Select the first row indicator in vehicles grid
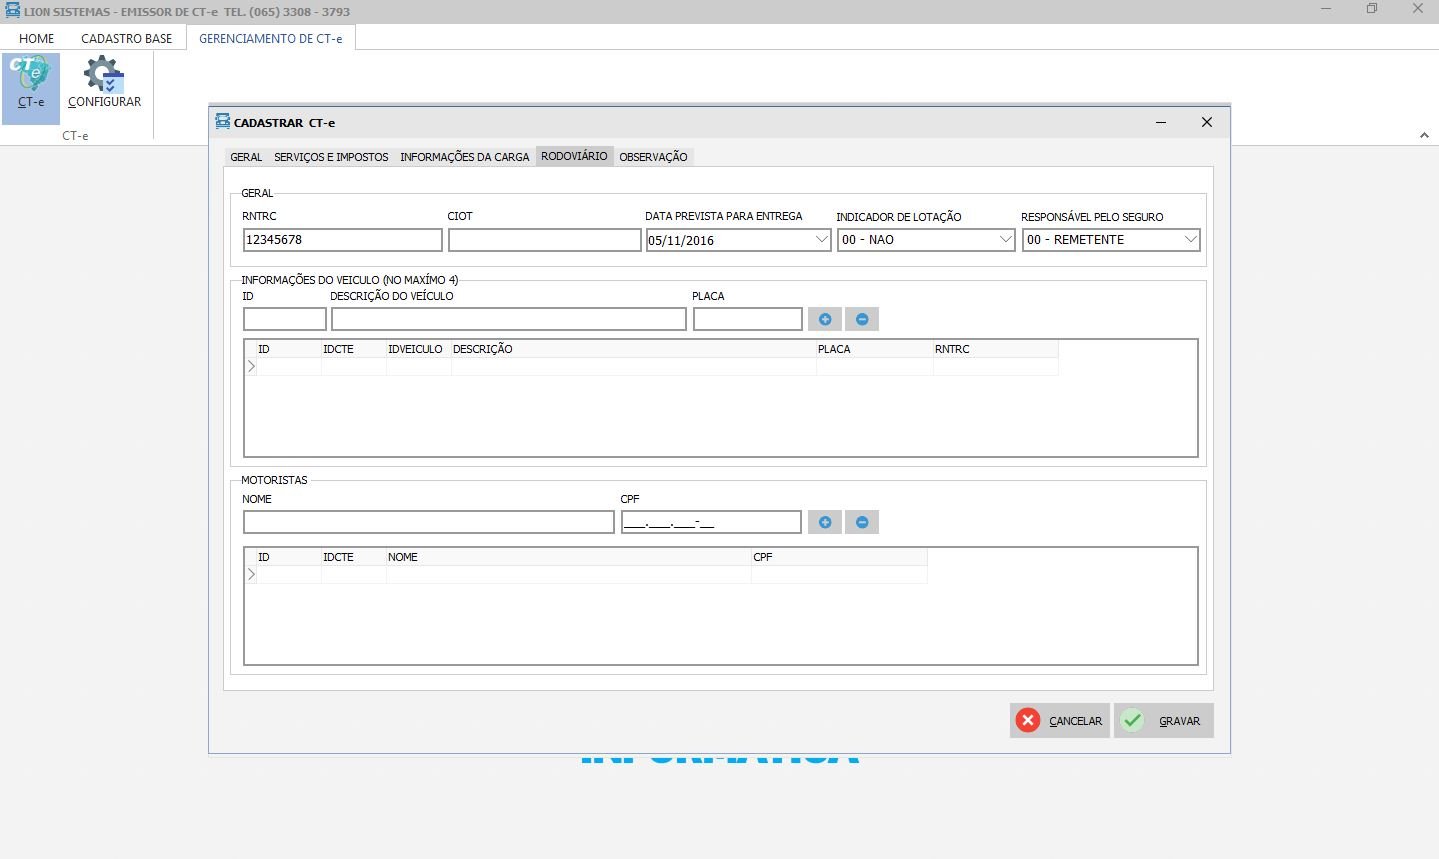Screen dimensions: 1439x859 pos(251,367)
